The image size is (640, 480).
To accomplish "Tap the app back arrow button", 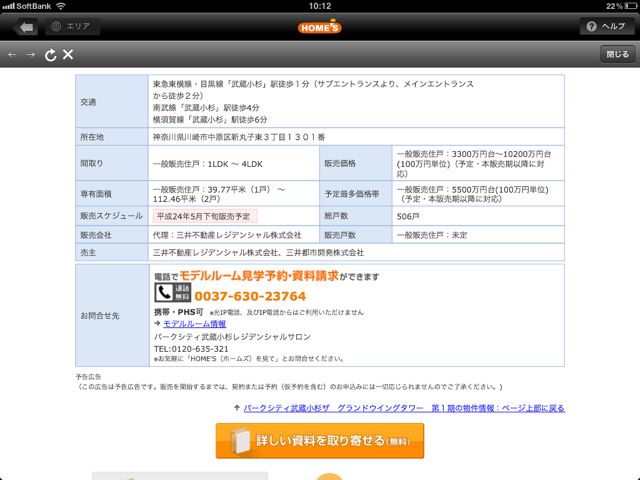I will click(x=27, y=27).
